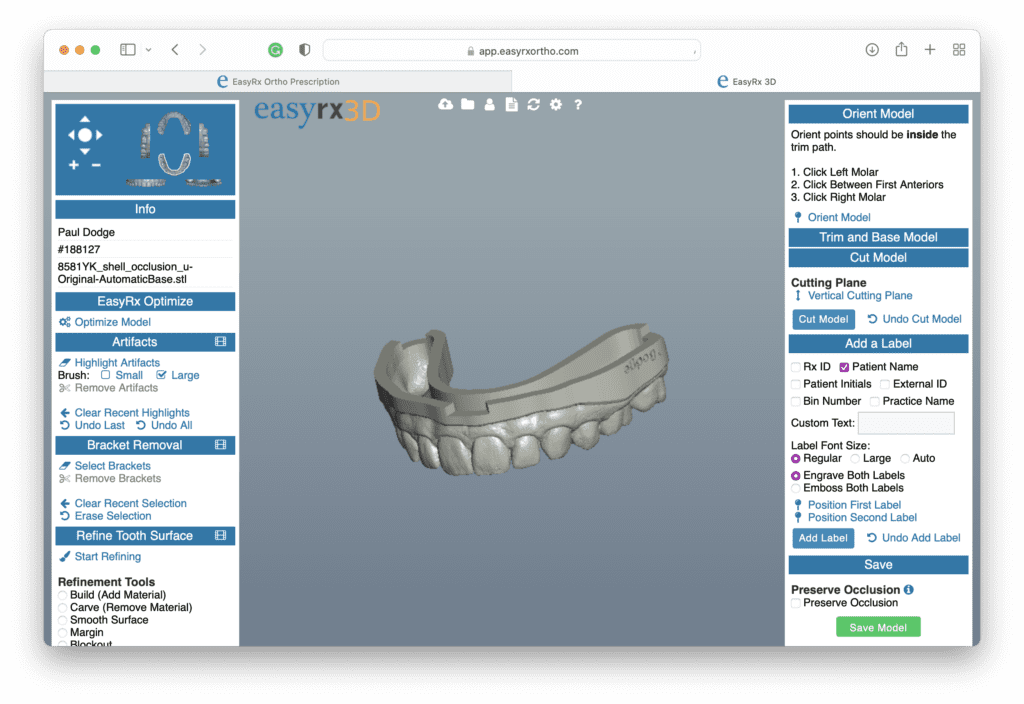Screen dimensions: 1024x704
Task: Open settings via the gear icon
Action: pyautogui.click(x=555, y=104)
